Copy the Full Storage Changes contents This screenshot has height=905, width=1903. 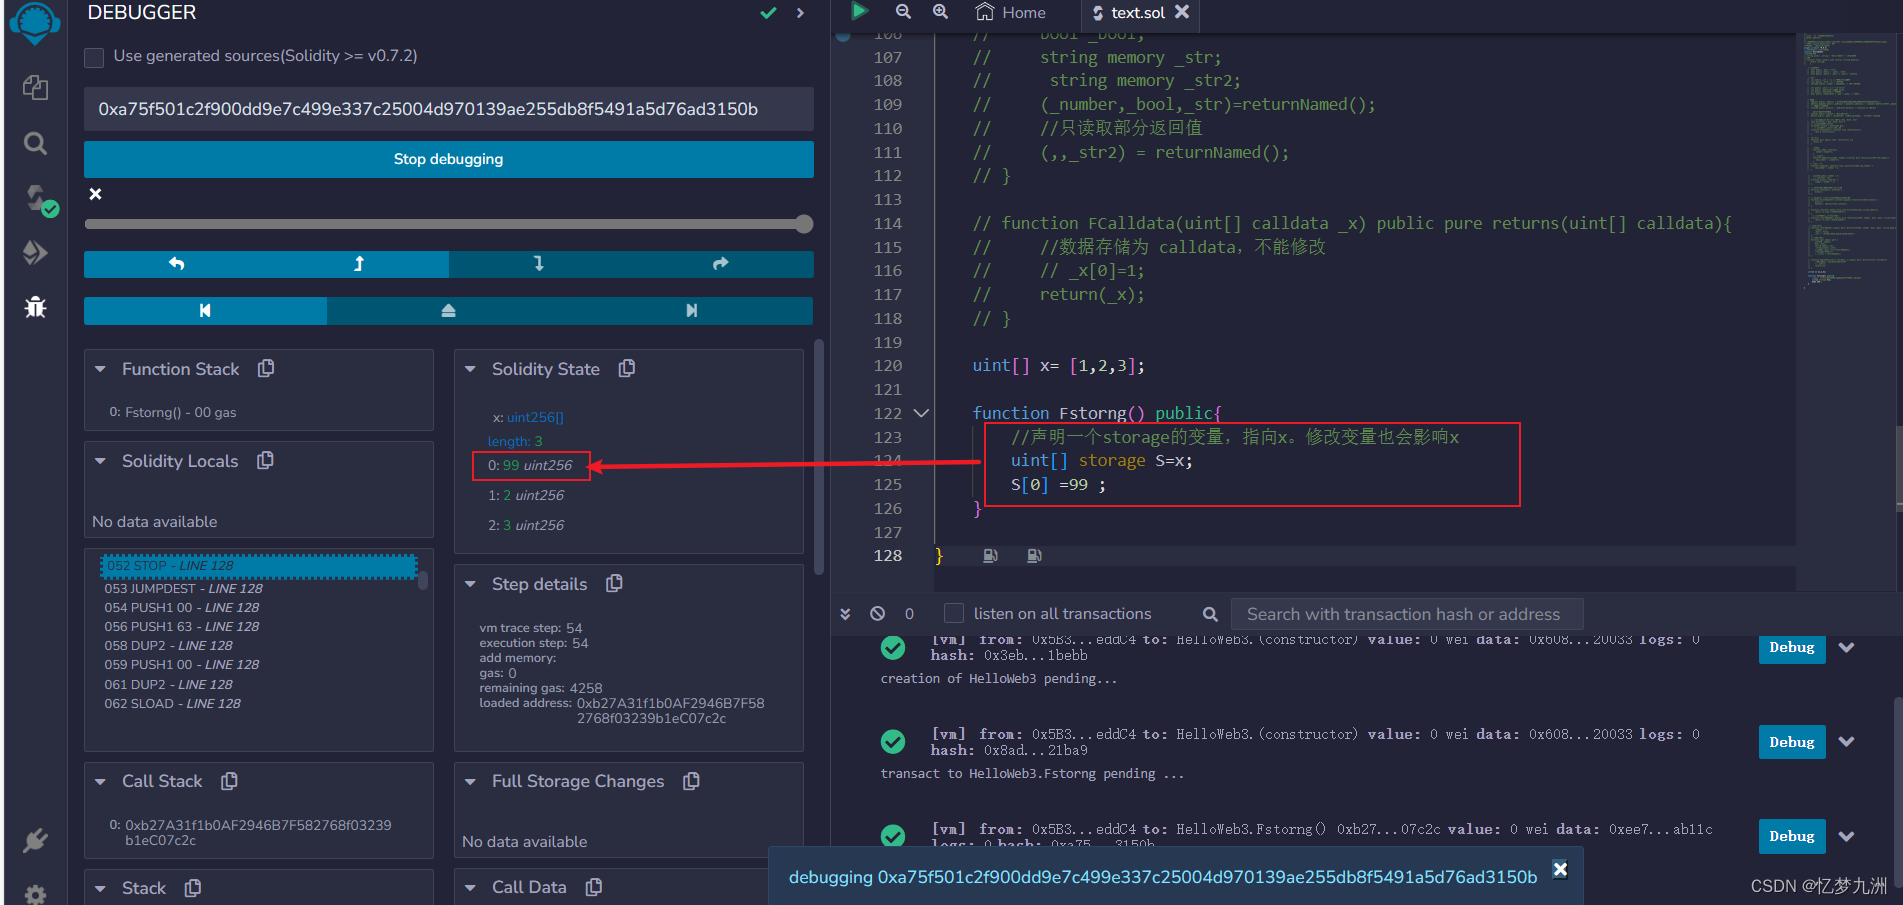tap(691, 781)
